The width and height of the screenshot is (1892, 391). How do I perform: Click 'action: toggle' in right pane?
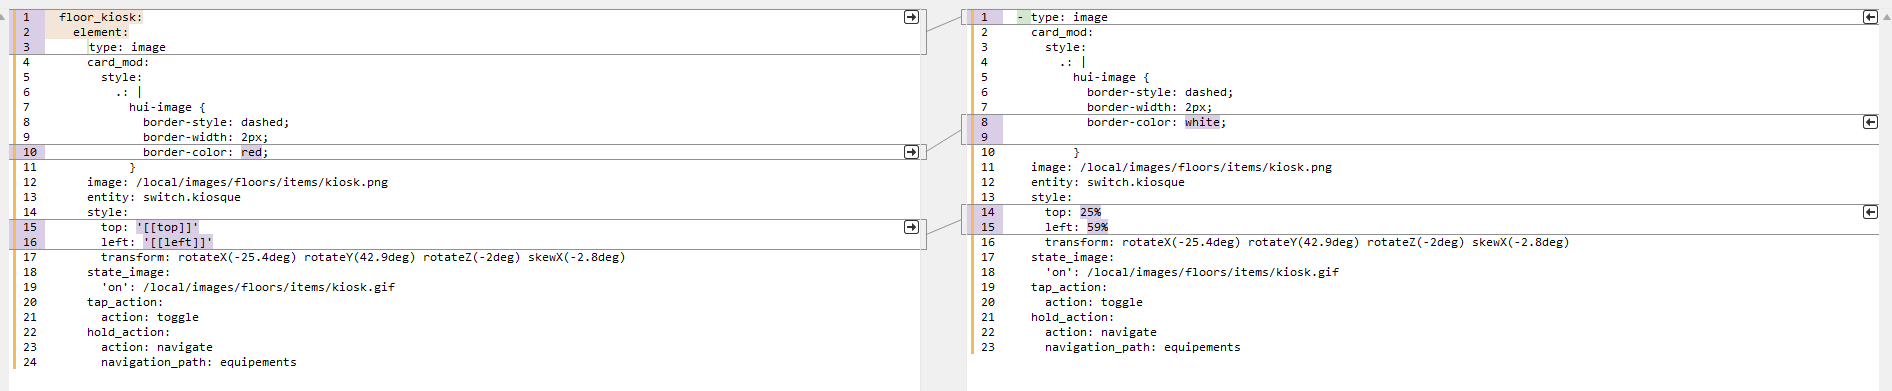pyautogui.click(x=1094, y=302)
